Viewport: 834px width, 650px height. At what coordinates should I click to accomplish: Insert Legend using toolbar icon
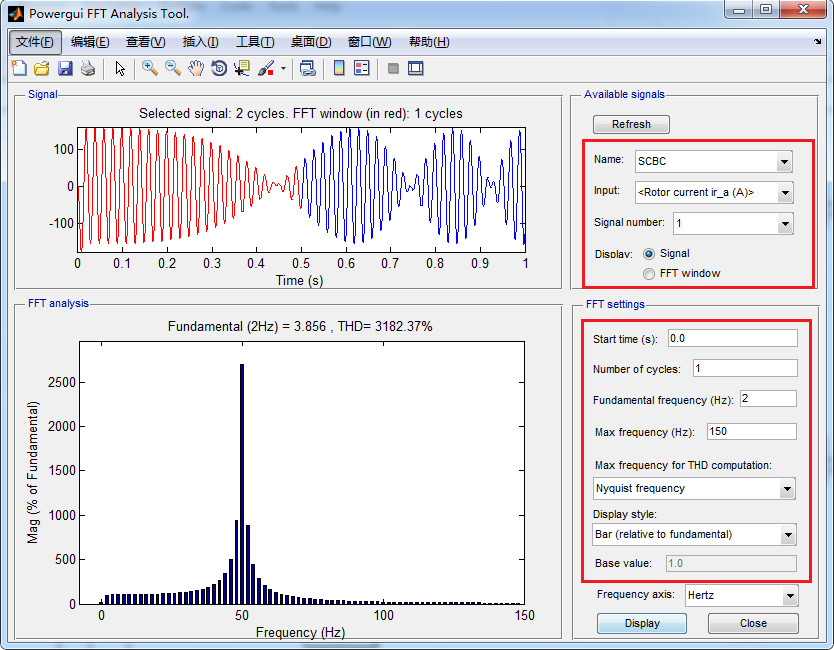pyautogui.click(x=362, y=68)
